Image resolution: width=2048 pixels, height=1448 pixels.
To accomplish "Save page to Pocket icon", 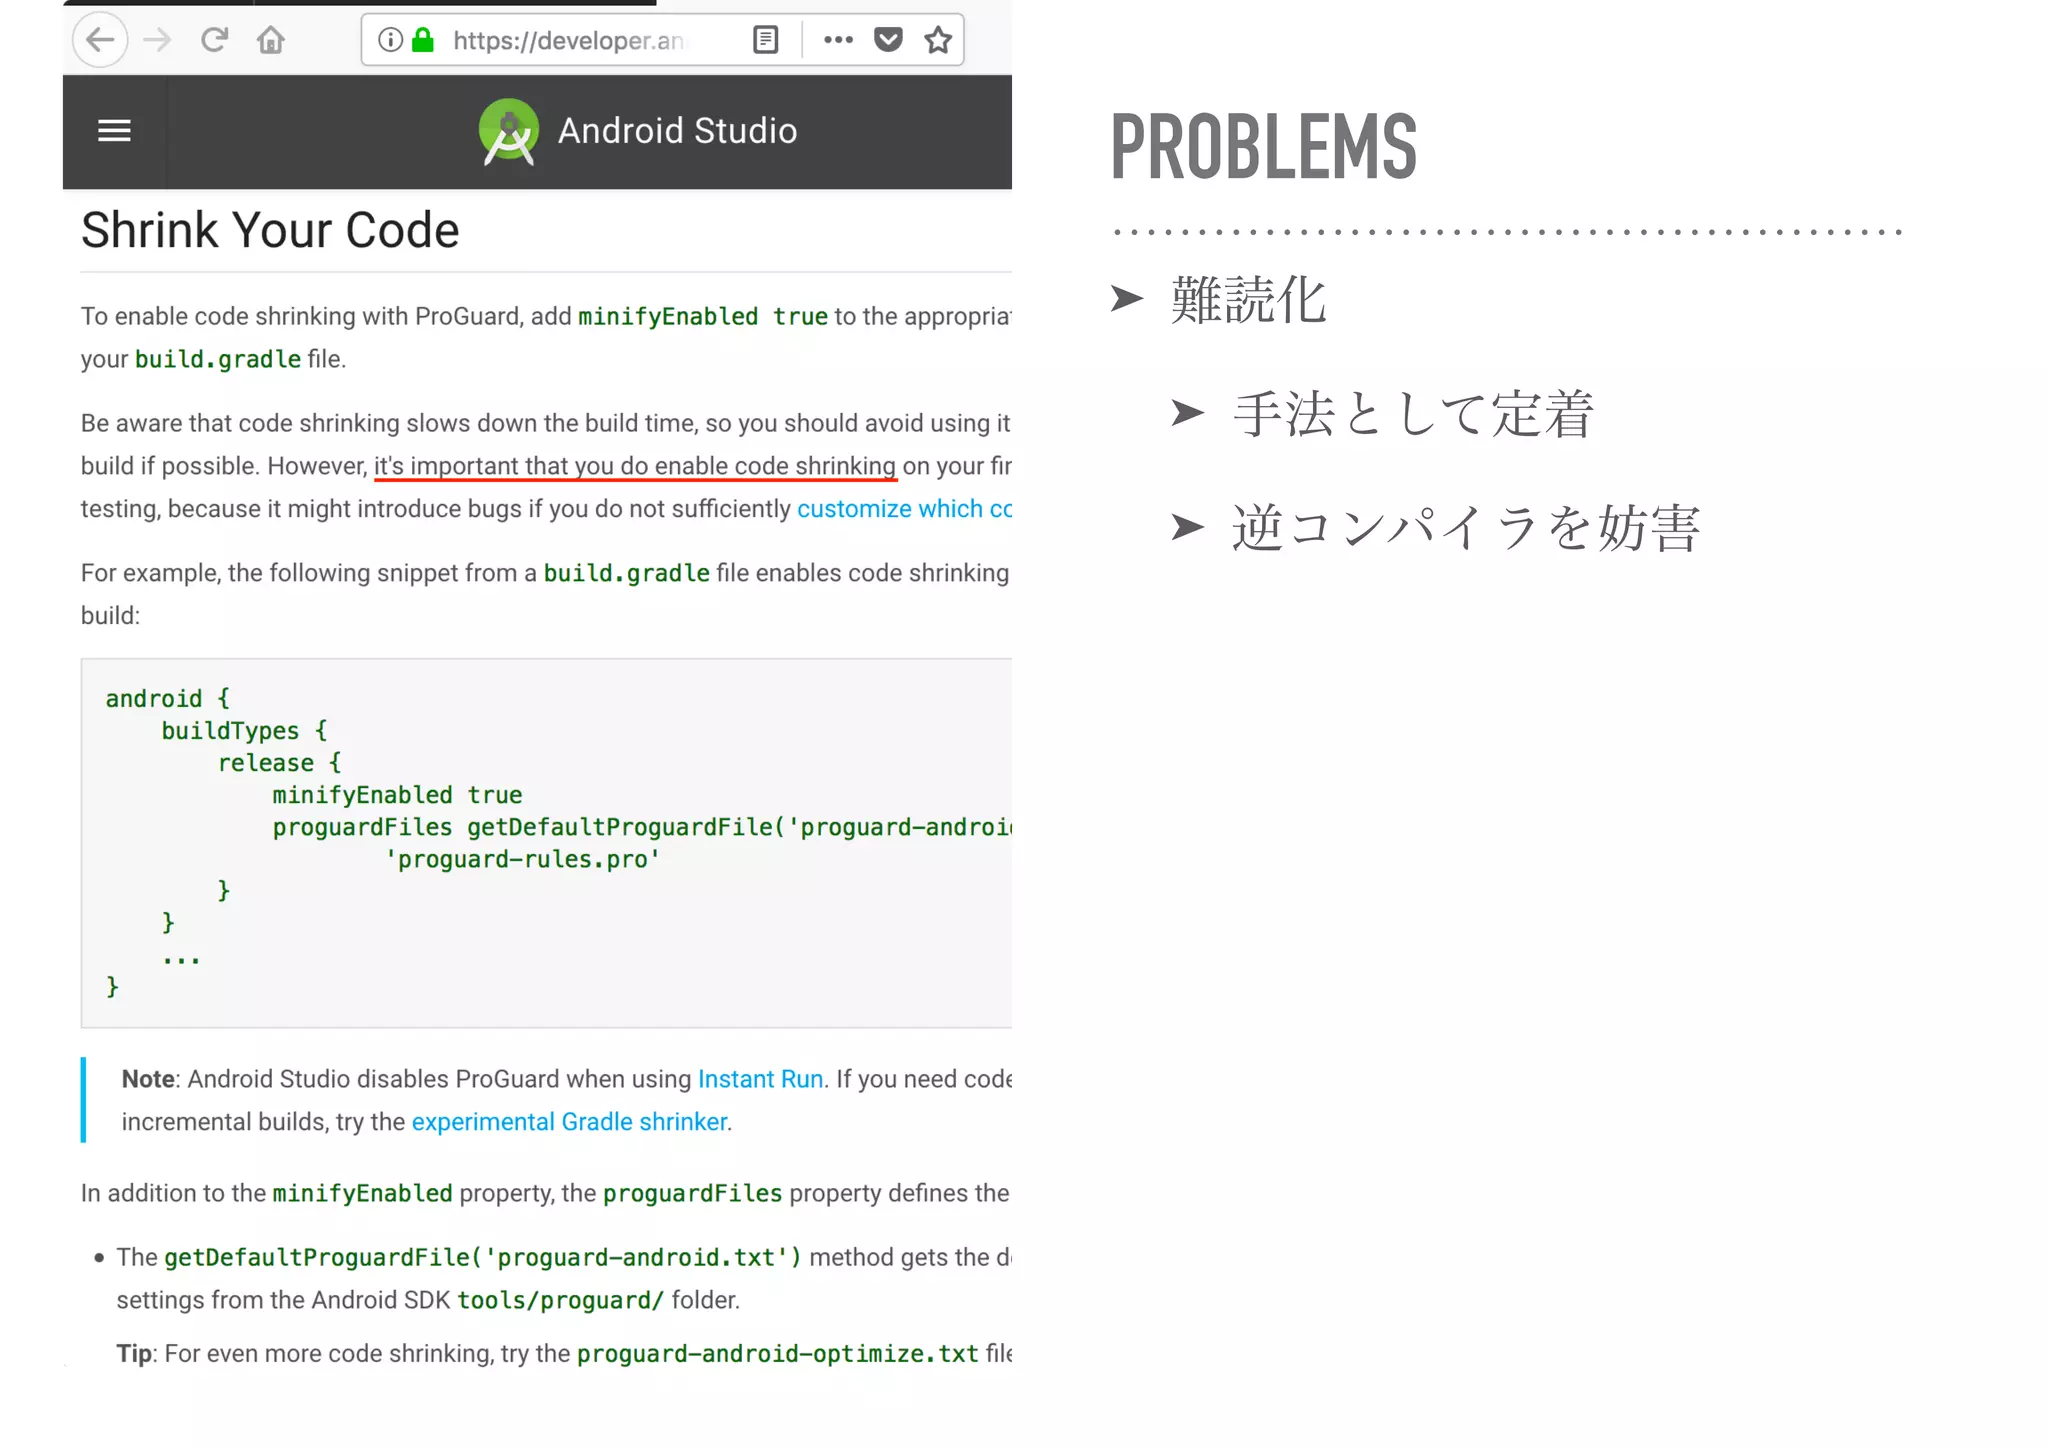I will coord(888,40).
